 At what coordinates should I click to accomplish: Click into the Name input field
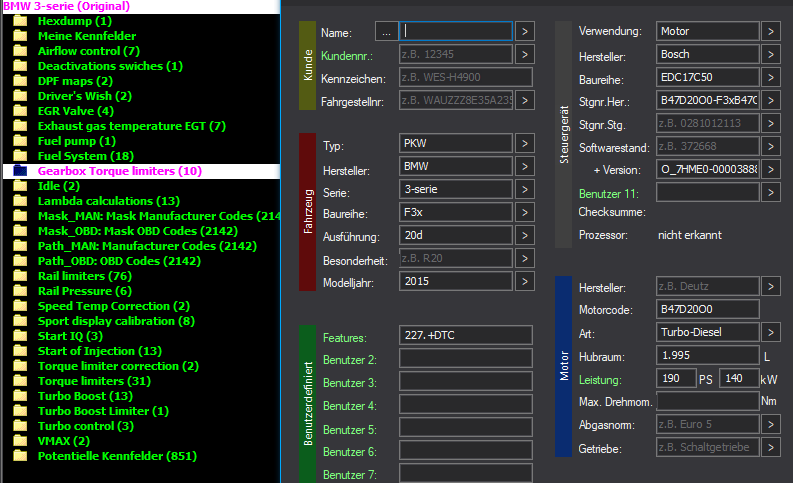456,31
